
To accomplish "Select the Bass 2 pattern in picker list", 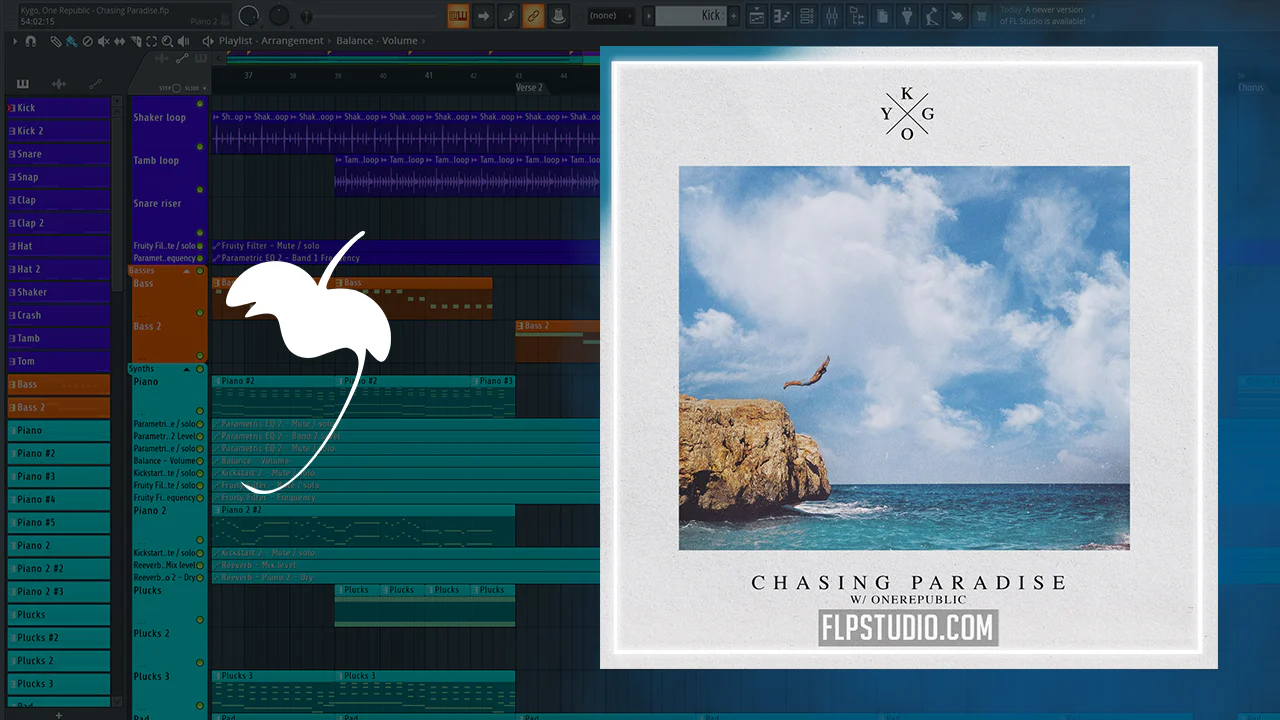I will coord(58,407).
